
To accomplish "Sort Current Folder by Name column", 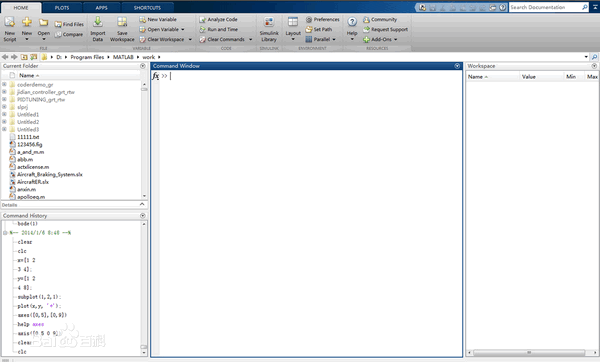I will pos(29,75).
